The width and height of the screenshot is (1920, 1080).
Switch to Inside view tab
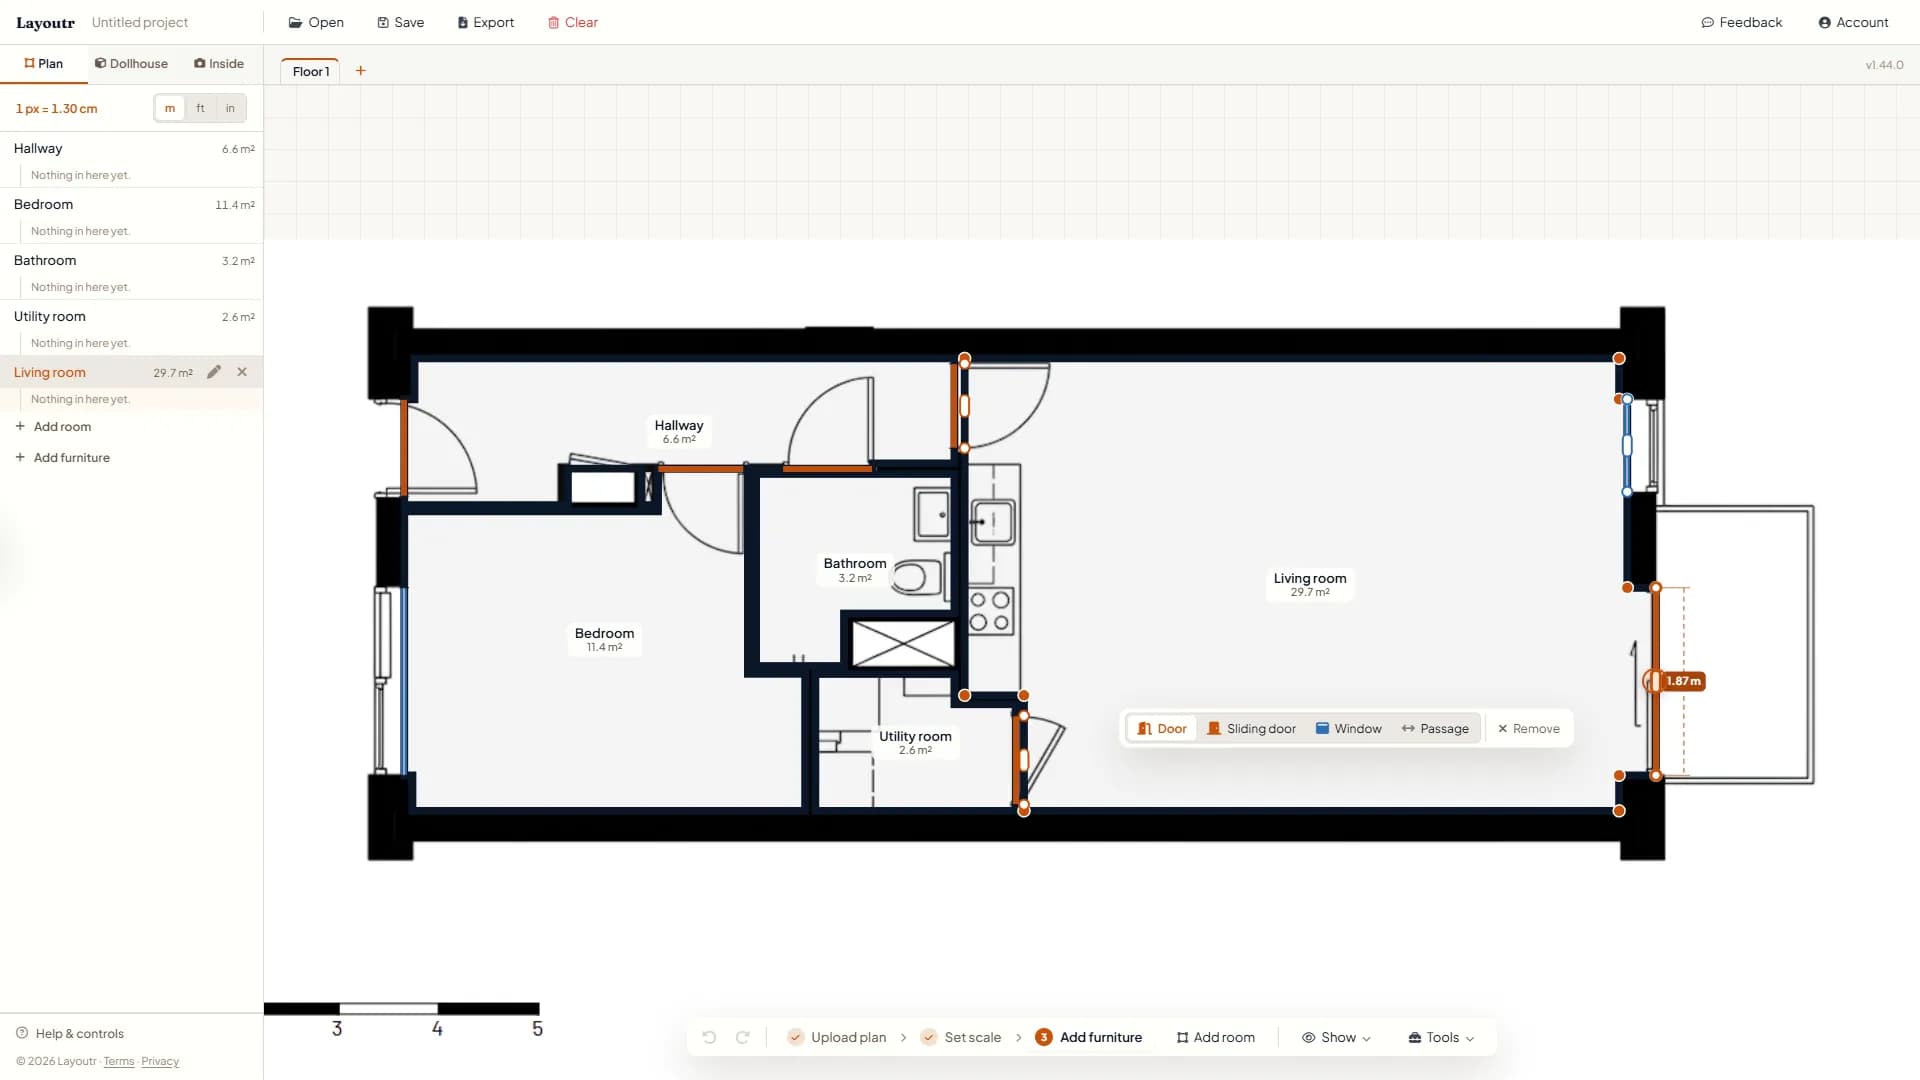(x=219, y=63)
